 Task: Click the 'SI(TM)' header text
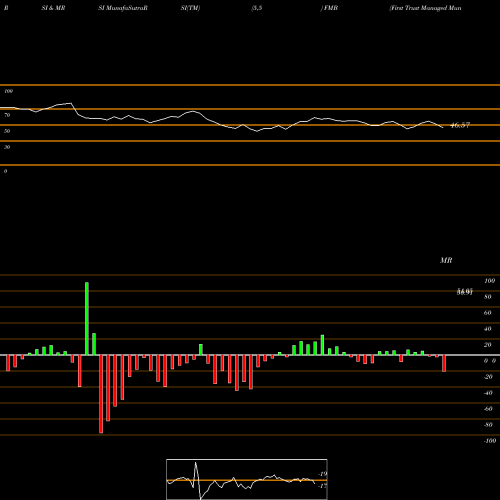pyautogui.click(x=190, y=8)
